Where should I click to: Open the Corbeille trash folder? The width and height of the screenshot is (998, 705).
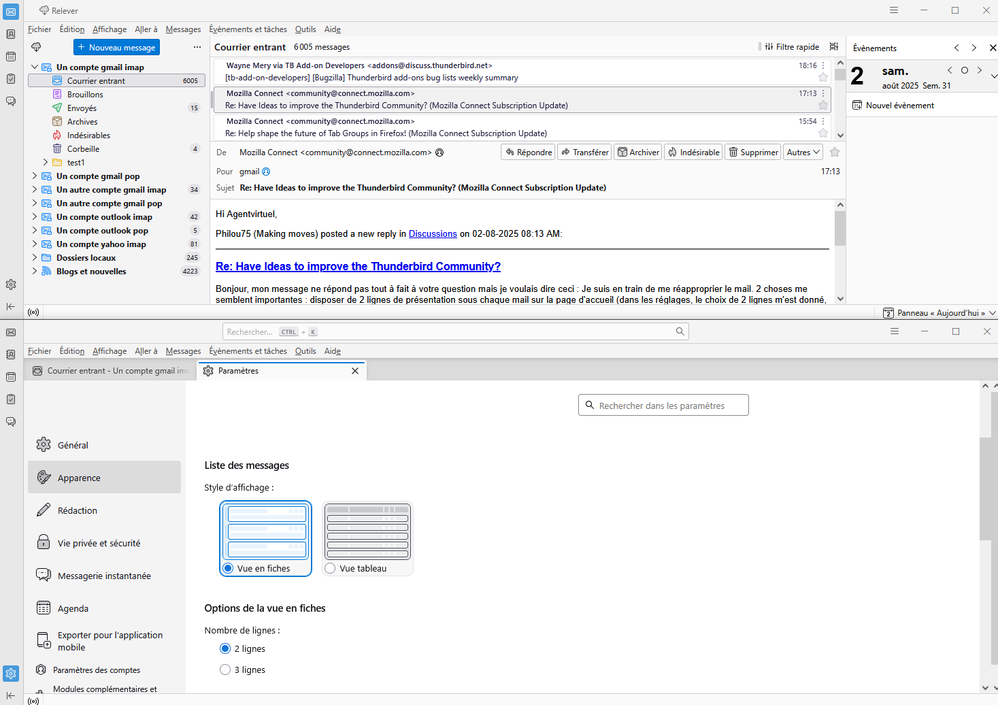pos(83,148)
